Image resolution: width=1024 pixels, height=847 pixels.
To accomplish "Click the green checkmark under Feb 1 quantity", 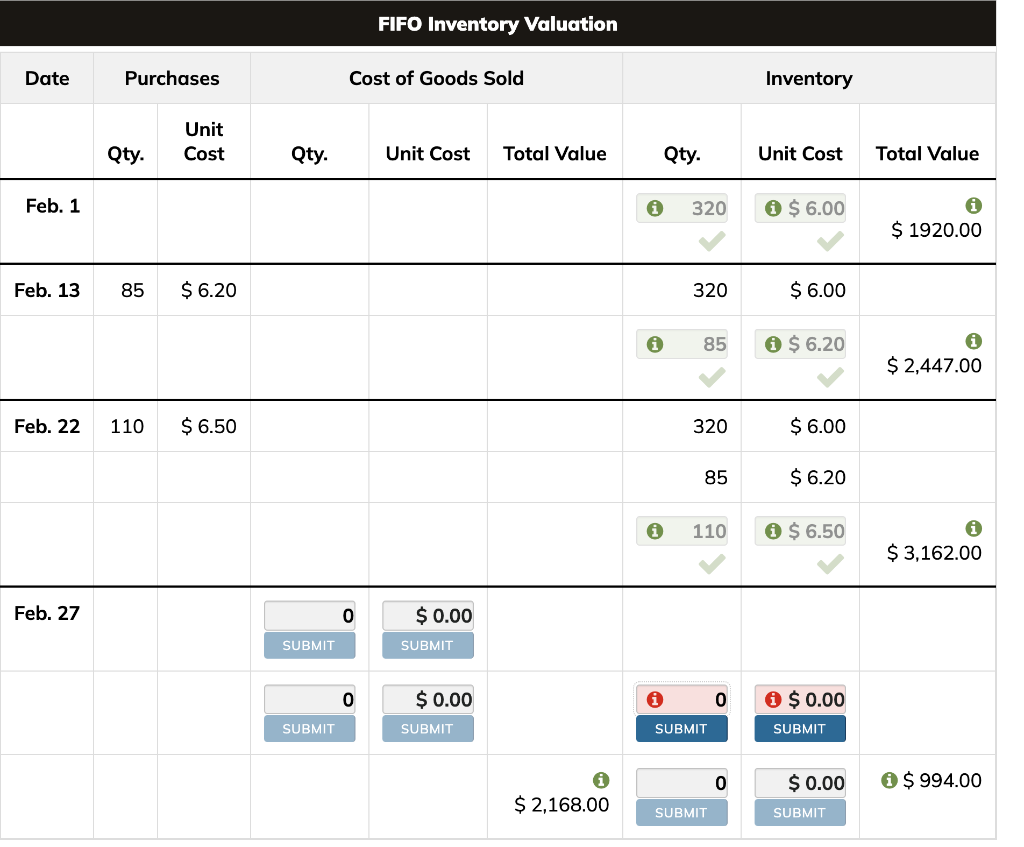I will coord(711,239).
